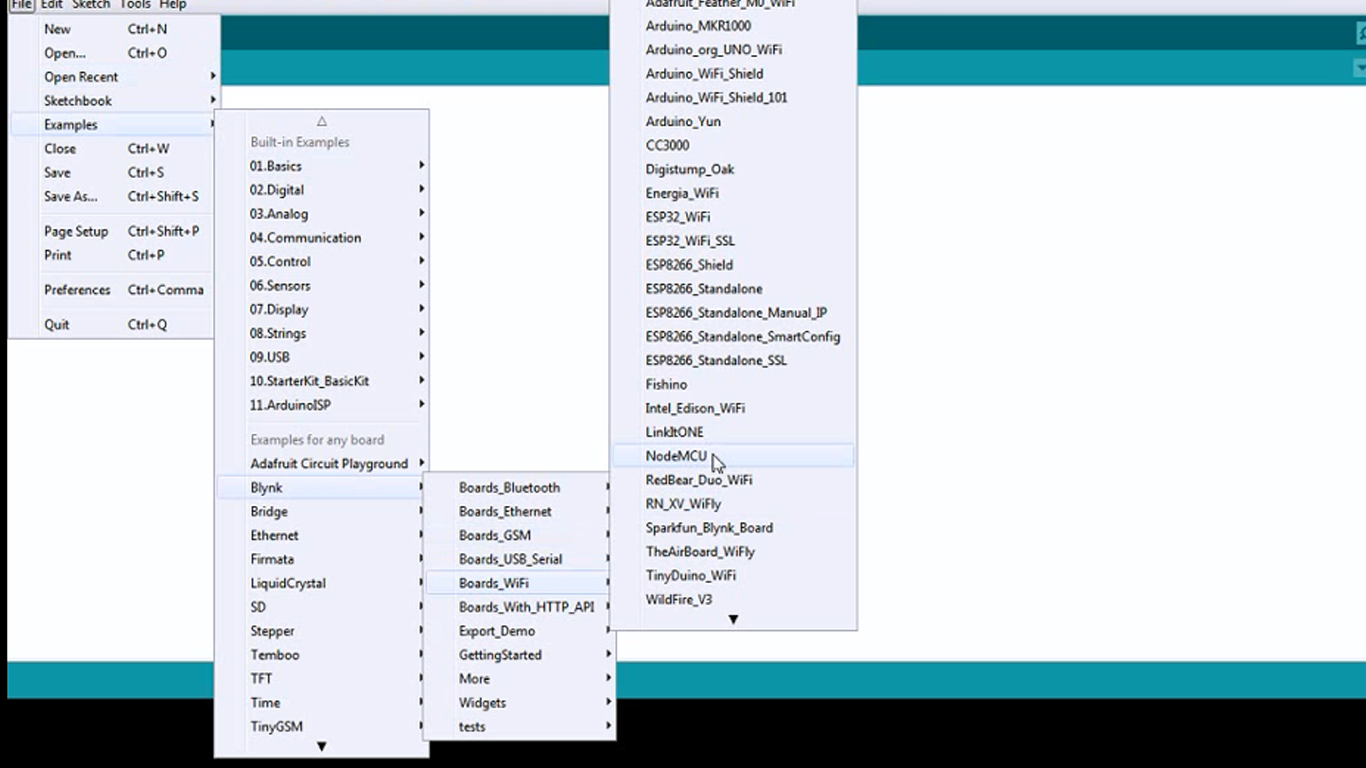The width and height of the screenshot is (1366, 768).
Task: Open the Sketch menu
Action: 91,5
